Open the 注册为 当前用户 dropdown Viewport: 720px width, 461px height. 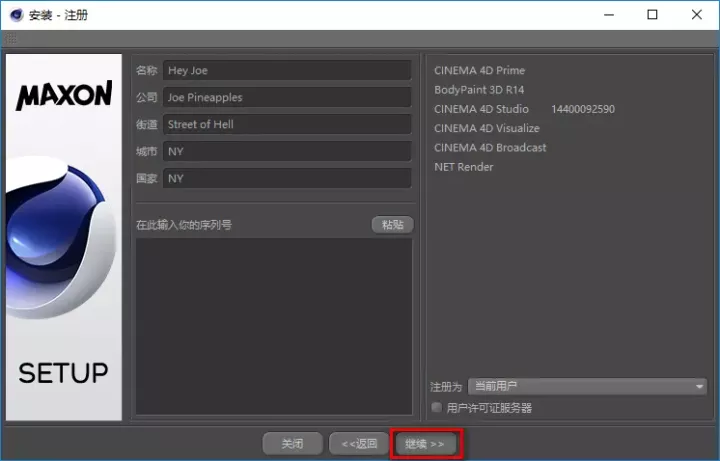coord(587,386)
